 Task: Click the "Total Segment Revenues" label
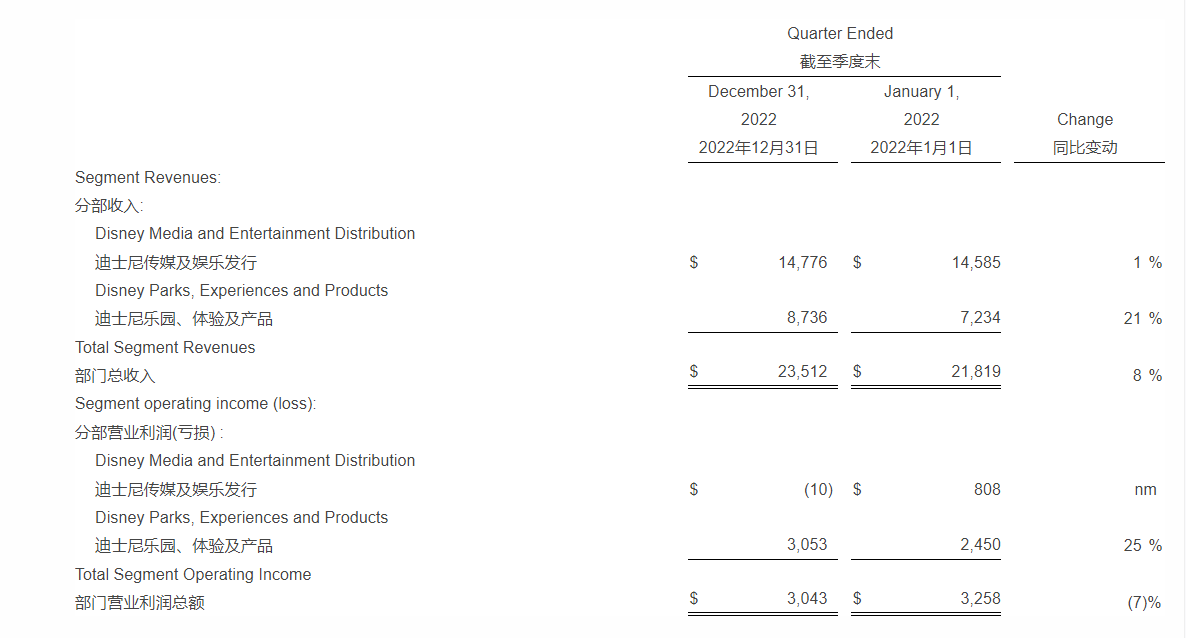(x=165, y=348)
